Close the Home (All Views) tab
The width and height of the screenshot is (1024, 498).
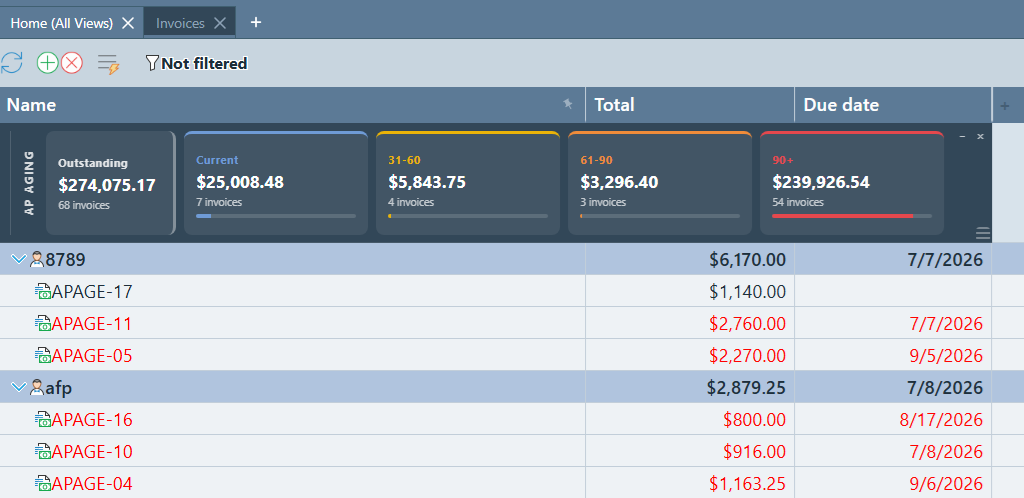129,23
